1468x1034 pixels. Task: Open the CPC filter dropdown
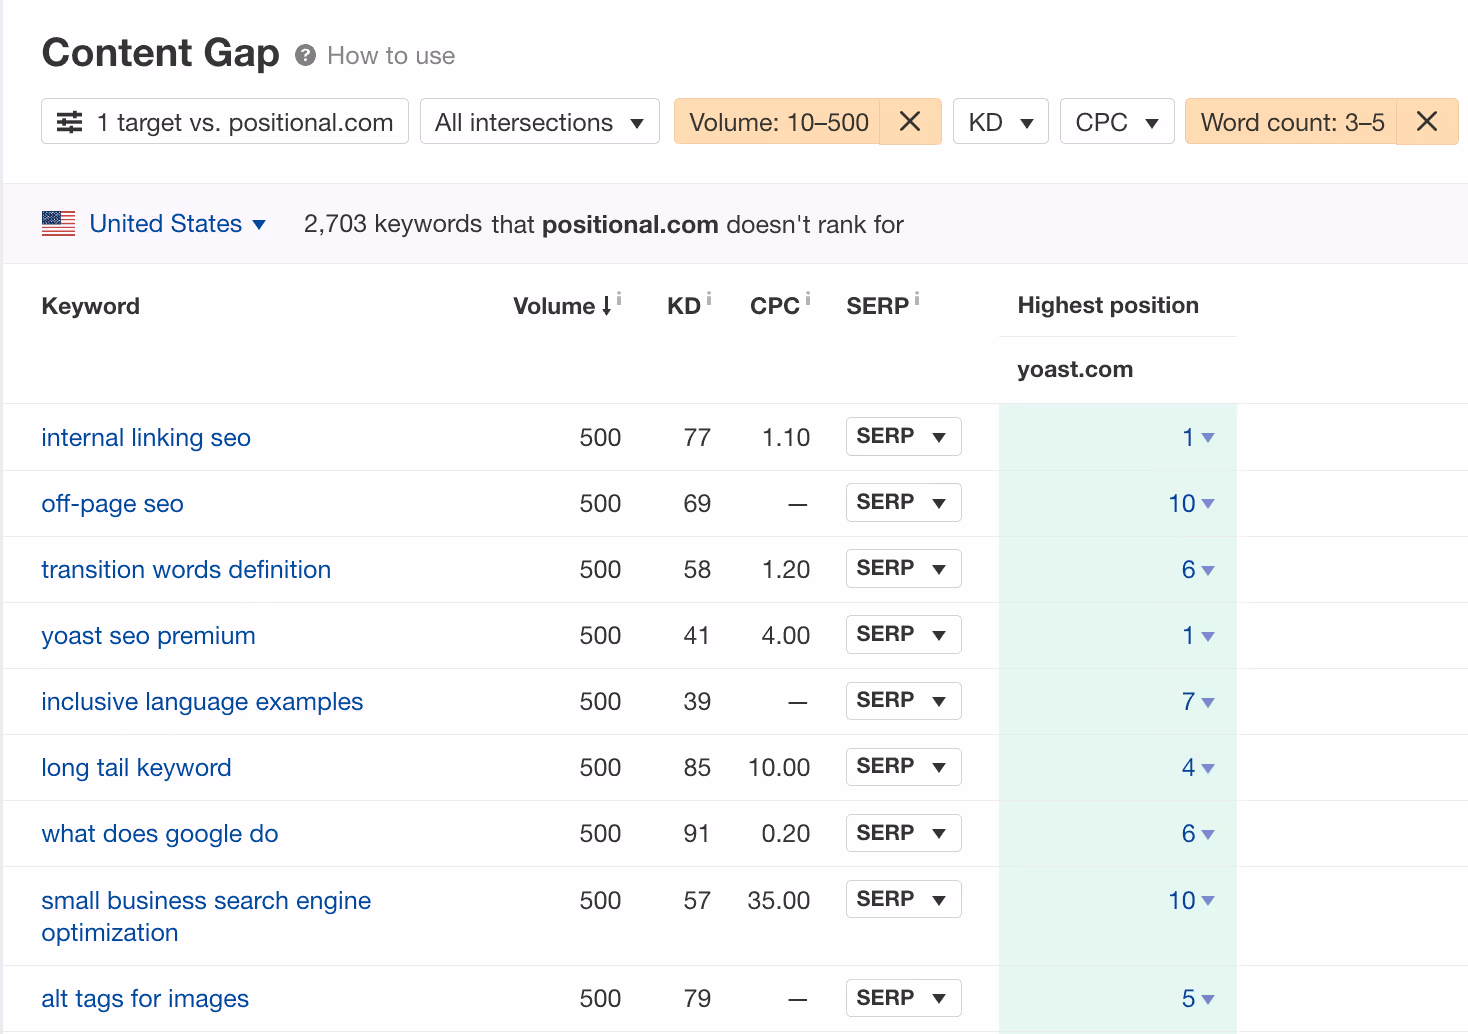[x=1117, y=122]
